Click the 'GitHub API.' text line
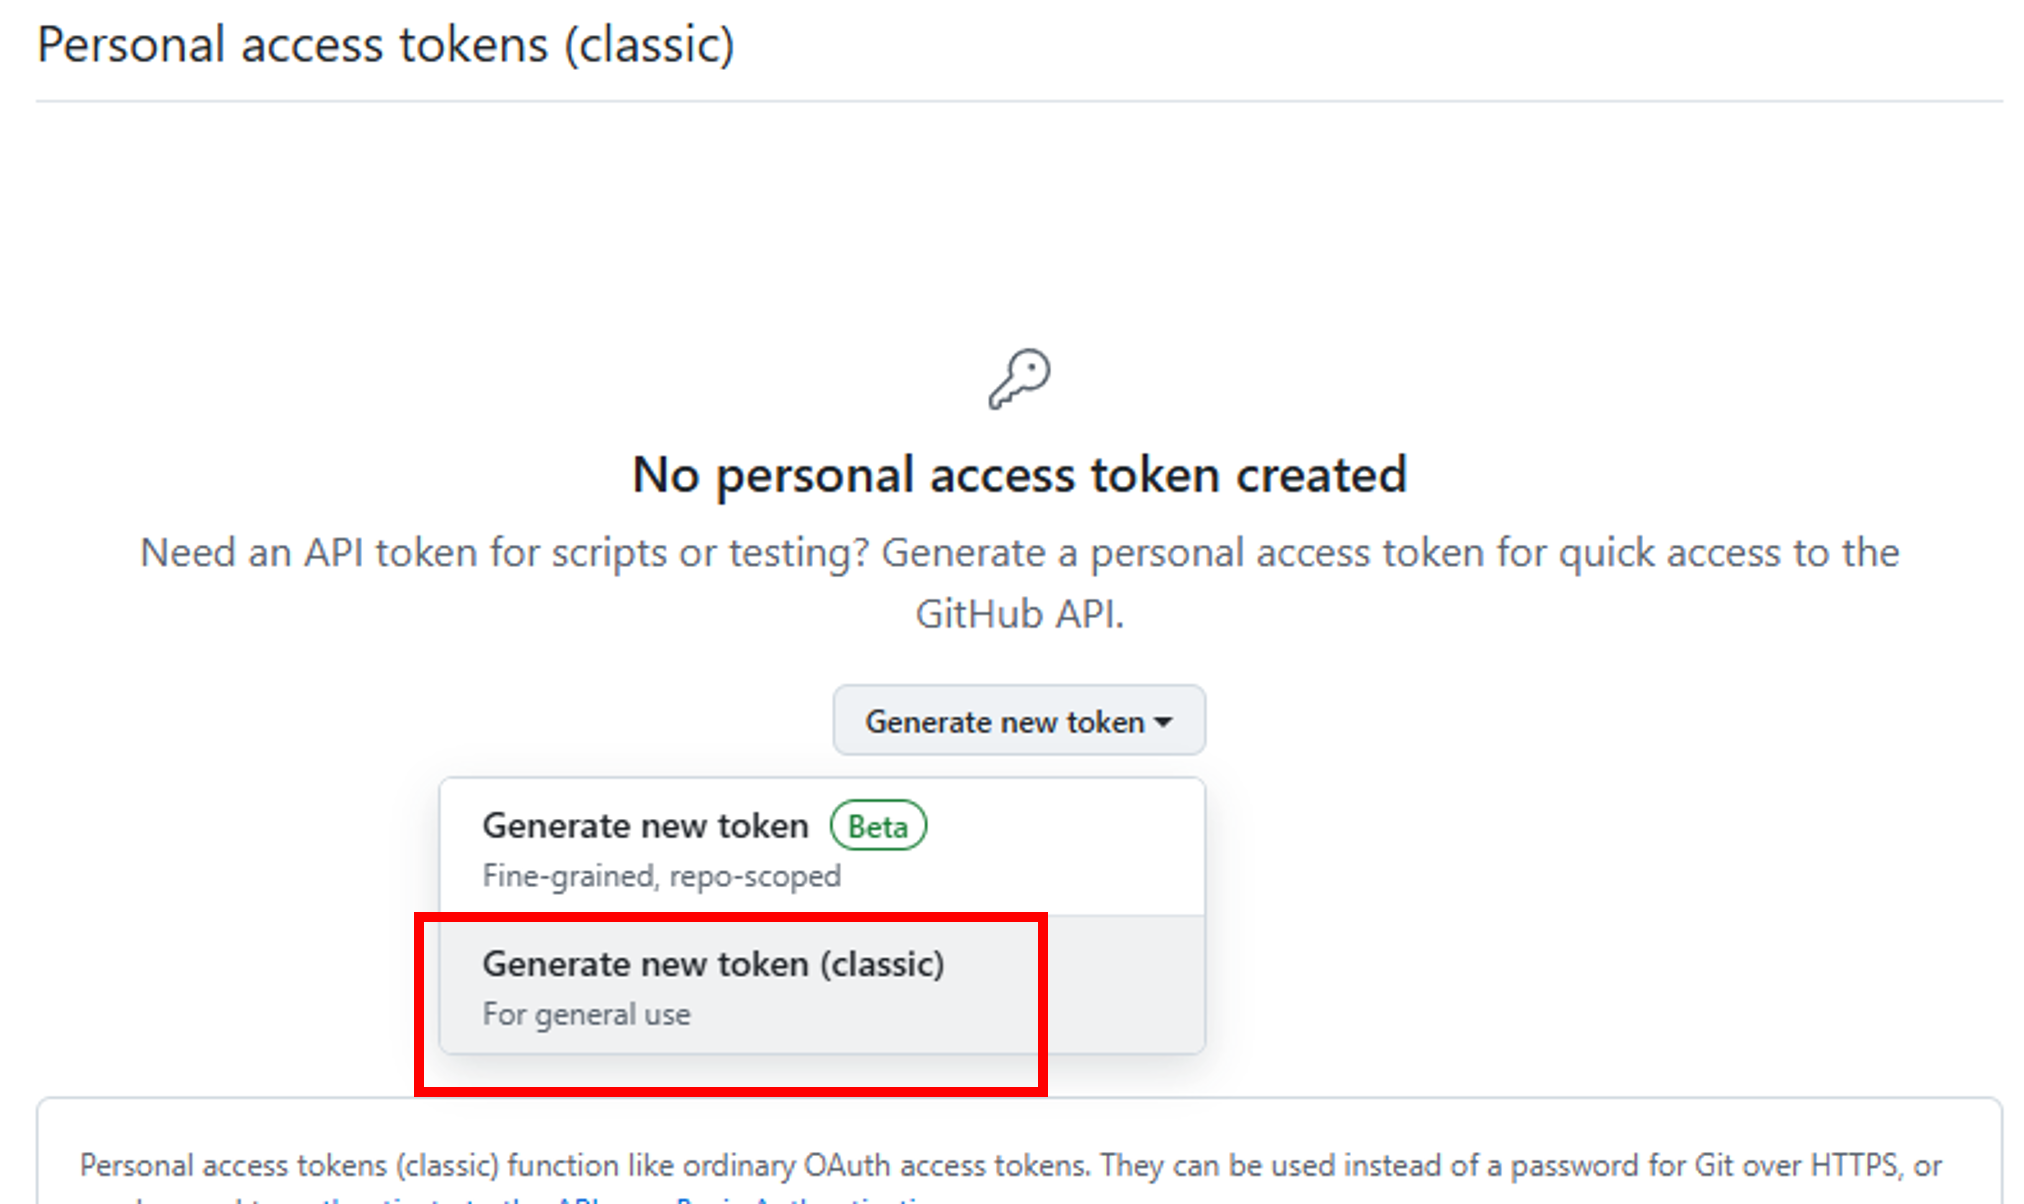The height and width of the screenshot is (1204, 2024). coord(1019,614)
